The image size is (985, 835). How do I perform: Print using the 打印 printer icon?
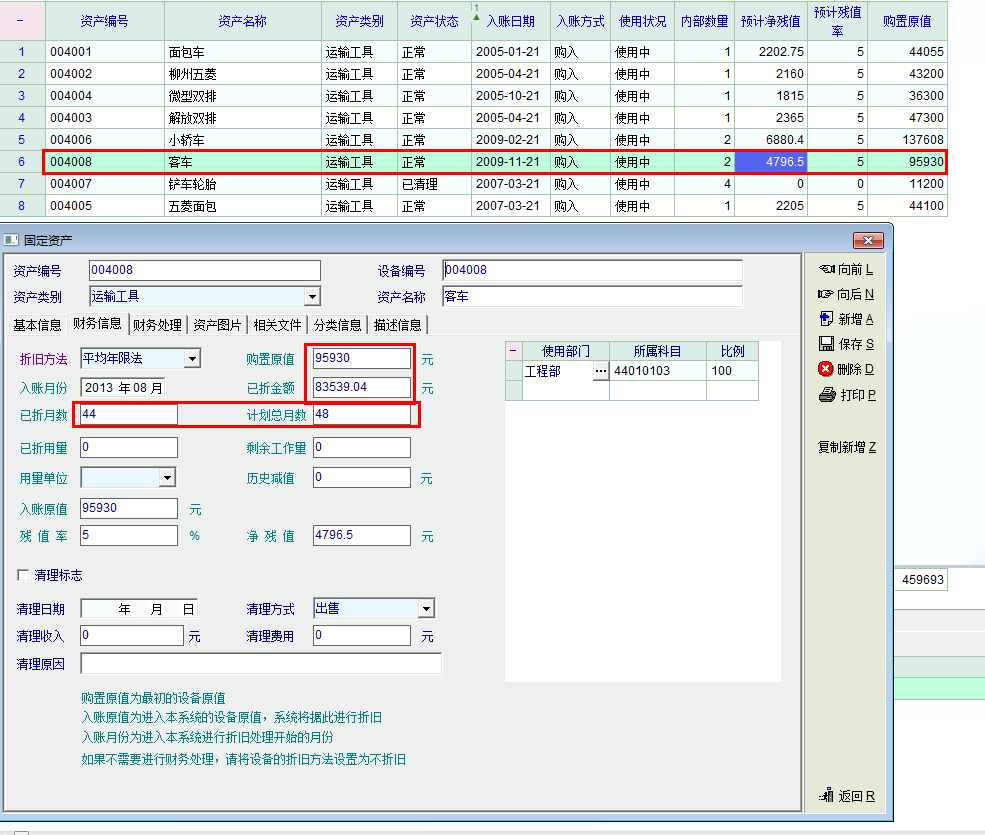[x=826, y=395]
